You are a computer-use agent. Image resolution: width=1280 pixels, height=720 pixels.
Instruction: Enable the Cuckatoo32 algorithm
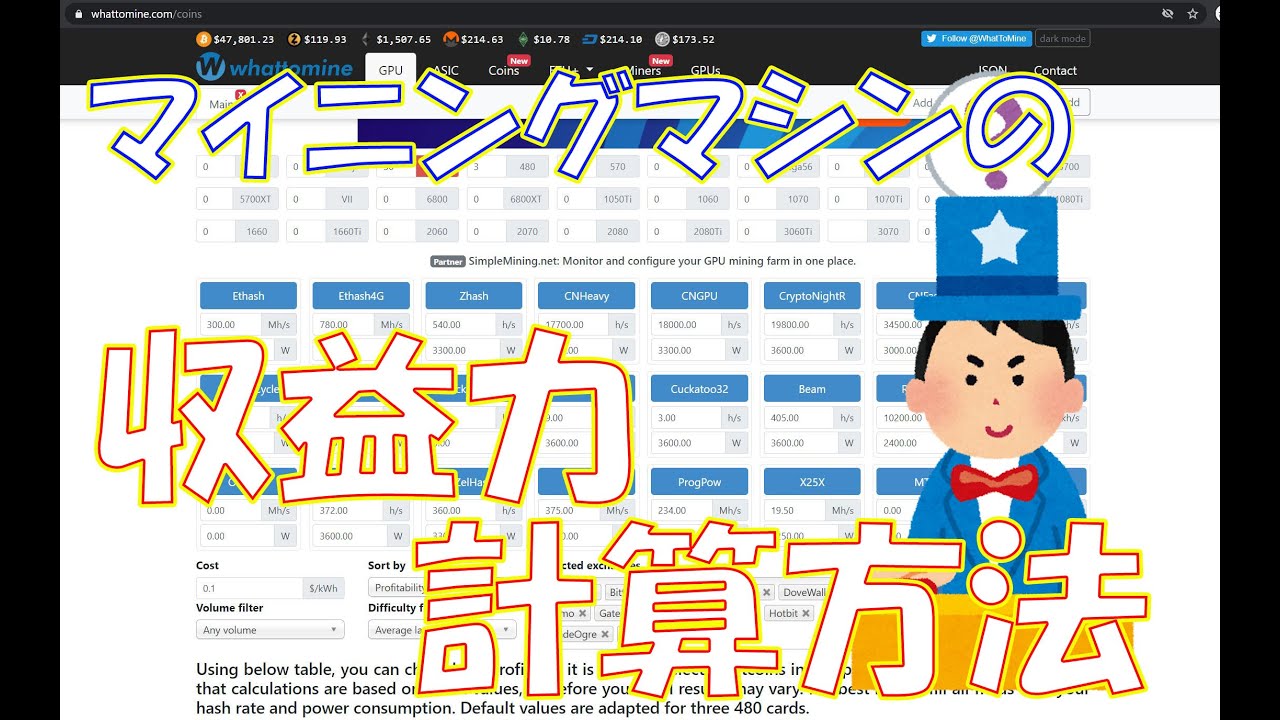pos(699,389)
